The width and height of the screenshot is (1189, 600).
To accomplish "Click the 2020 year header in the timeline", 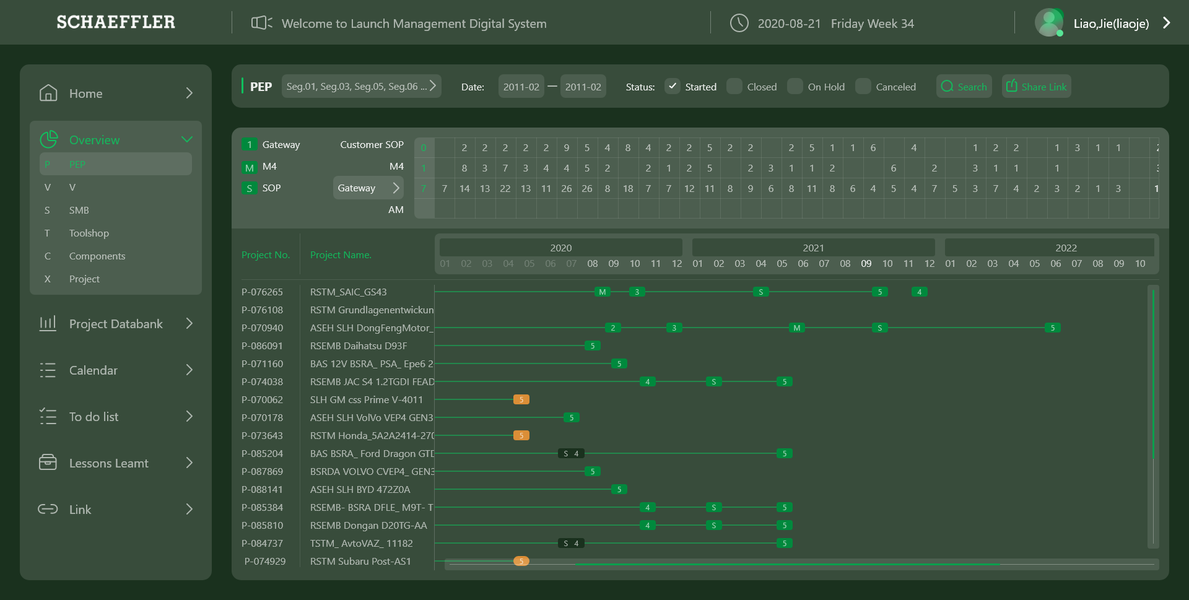I will tap(561, 248).
